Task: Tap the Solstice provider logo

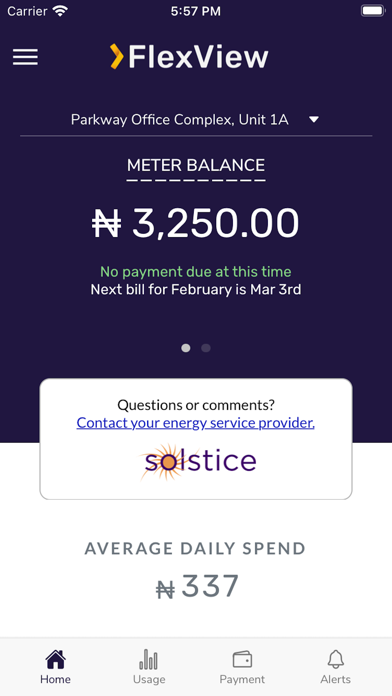Action: click(197, 462)
